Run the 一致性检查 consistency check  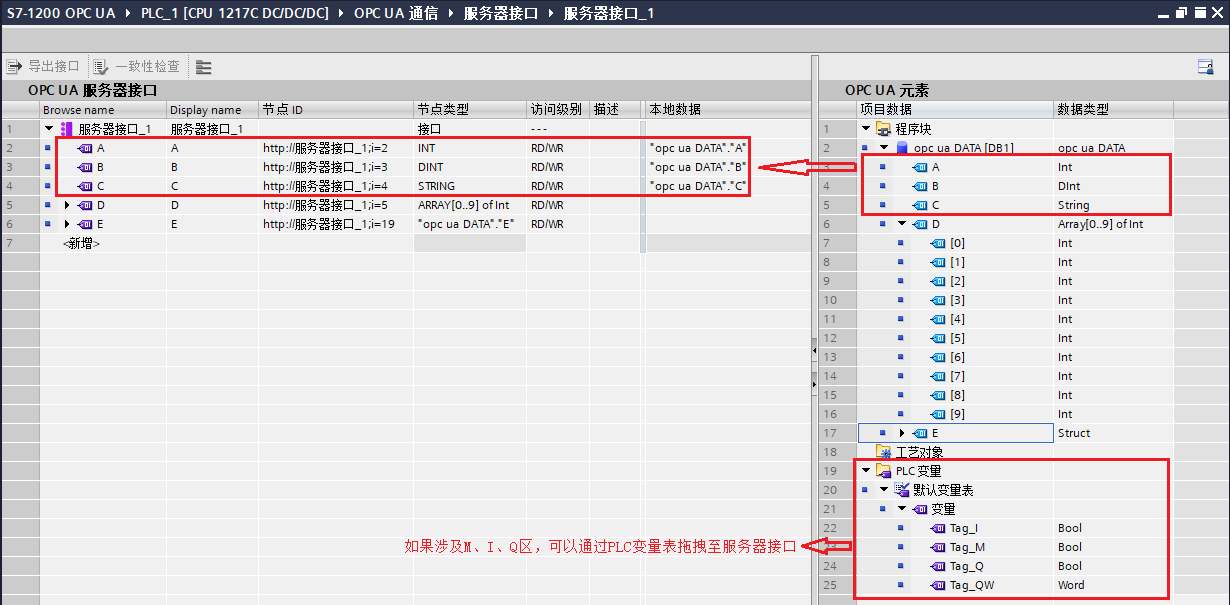pyautogui.click(x=99, y=66)
